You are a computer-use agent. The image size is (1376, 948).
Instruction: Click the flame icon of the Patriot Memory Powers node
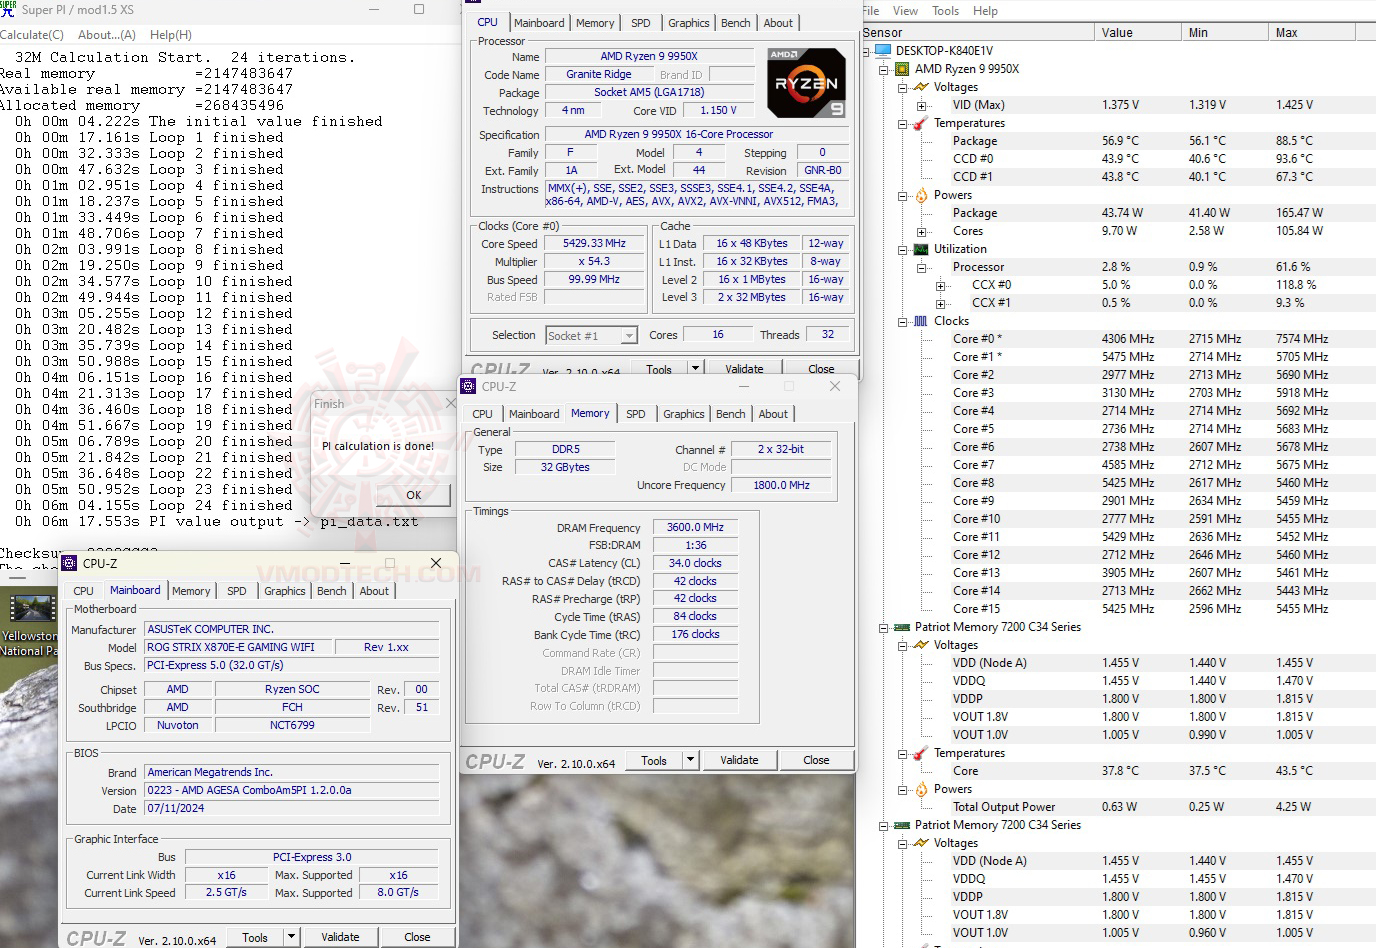coord(921,789)
